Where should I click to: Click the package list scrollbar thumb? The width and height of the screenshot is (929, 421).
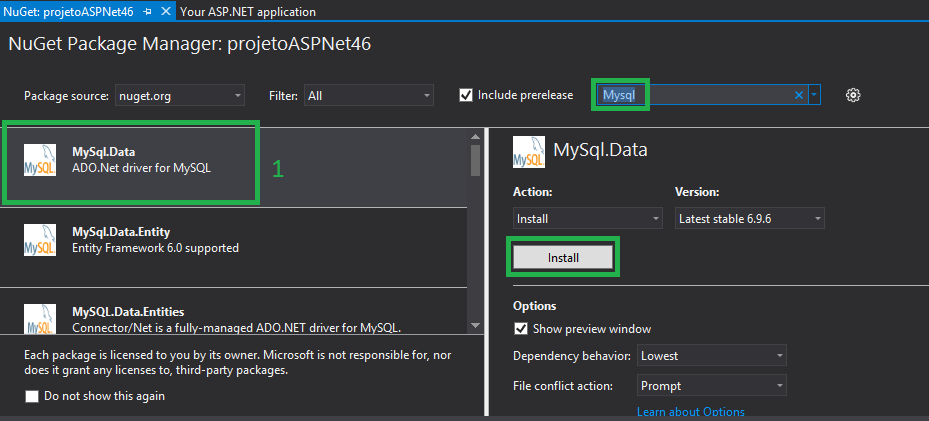click(x=475, y=160)
